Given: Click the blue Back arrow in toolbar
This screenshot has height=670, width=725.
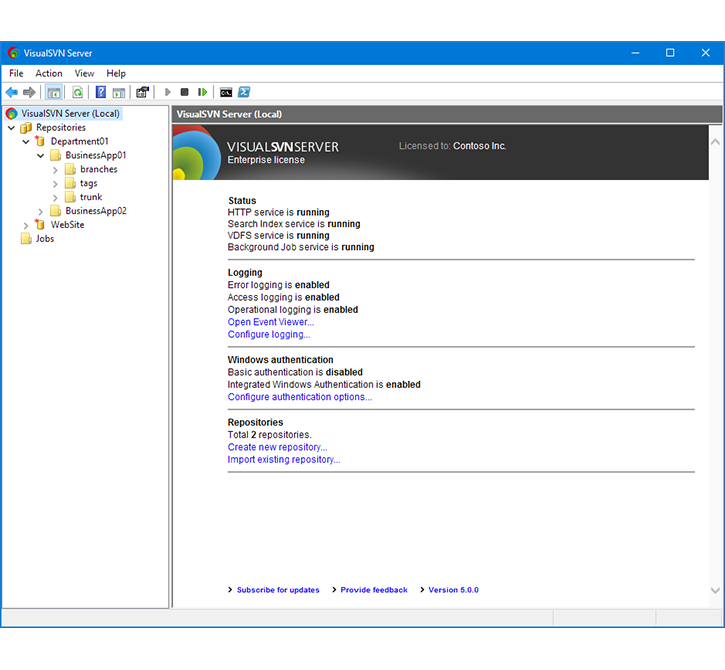Looking at the screenshot, I should tap(12, 92).
